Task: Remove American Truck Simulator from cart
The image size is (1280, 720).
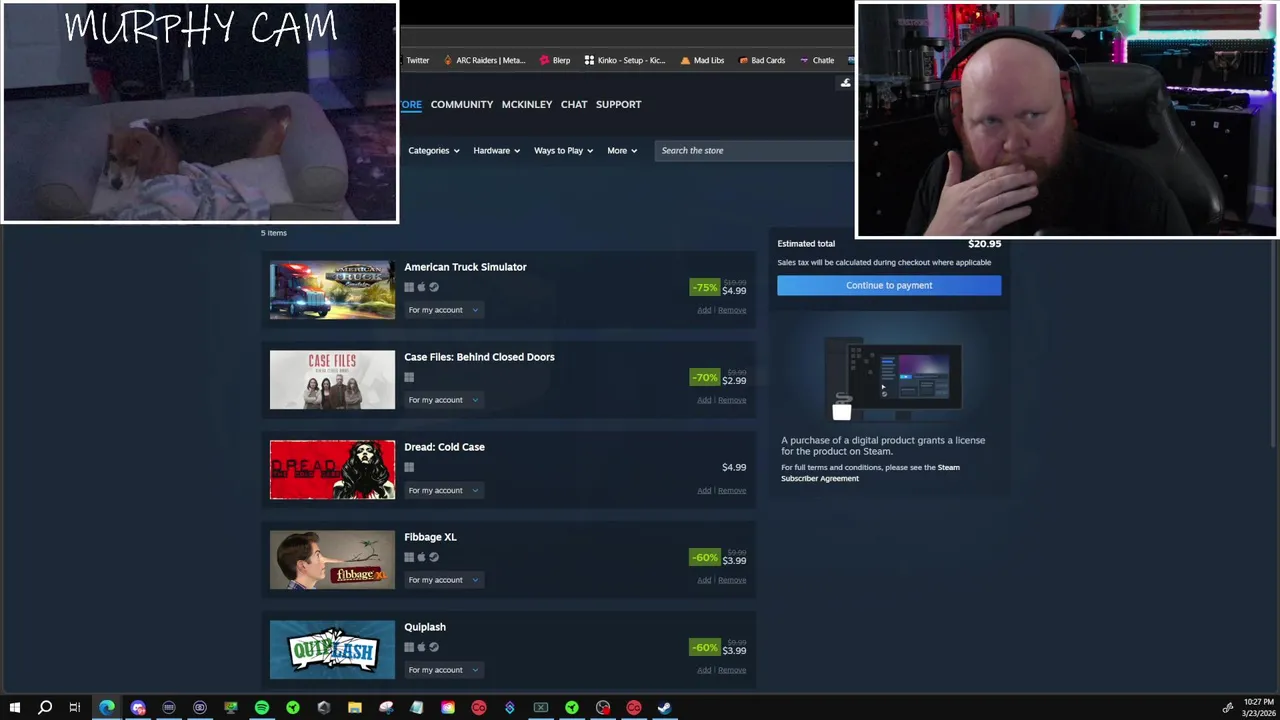Action: (732, 310)
